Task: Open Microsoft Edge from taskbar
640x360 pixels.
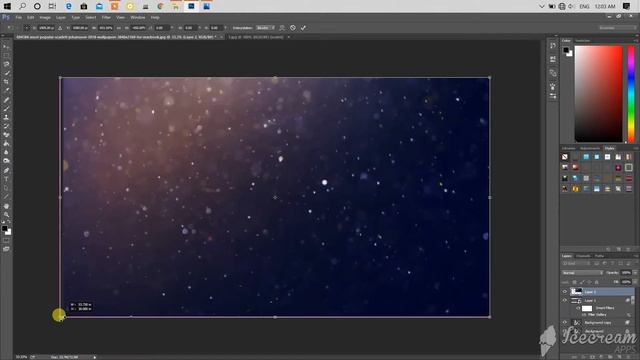Action: [69, 6]
